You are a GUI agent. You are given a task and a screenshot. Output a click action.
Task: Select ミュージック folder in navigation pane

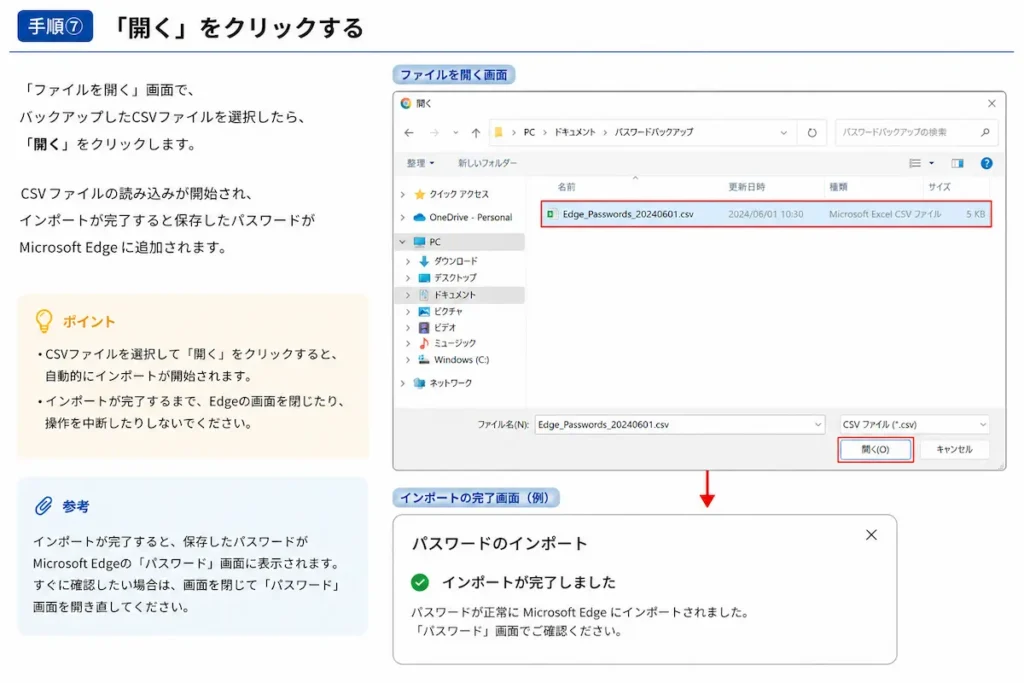[x=455, y=343]
